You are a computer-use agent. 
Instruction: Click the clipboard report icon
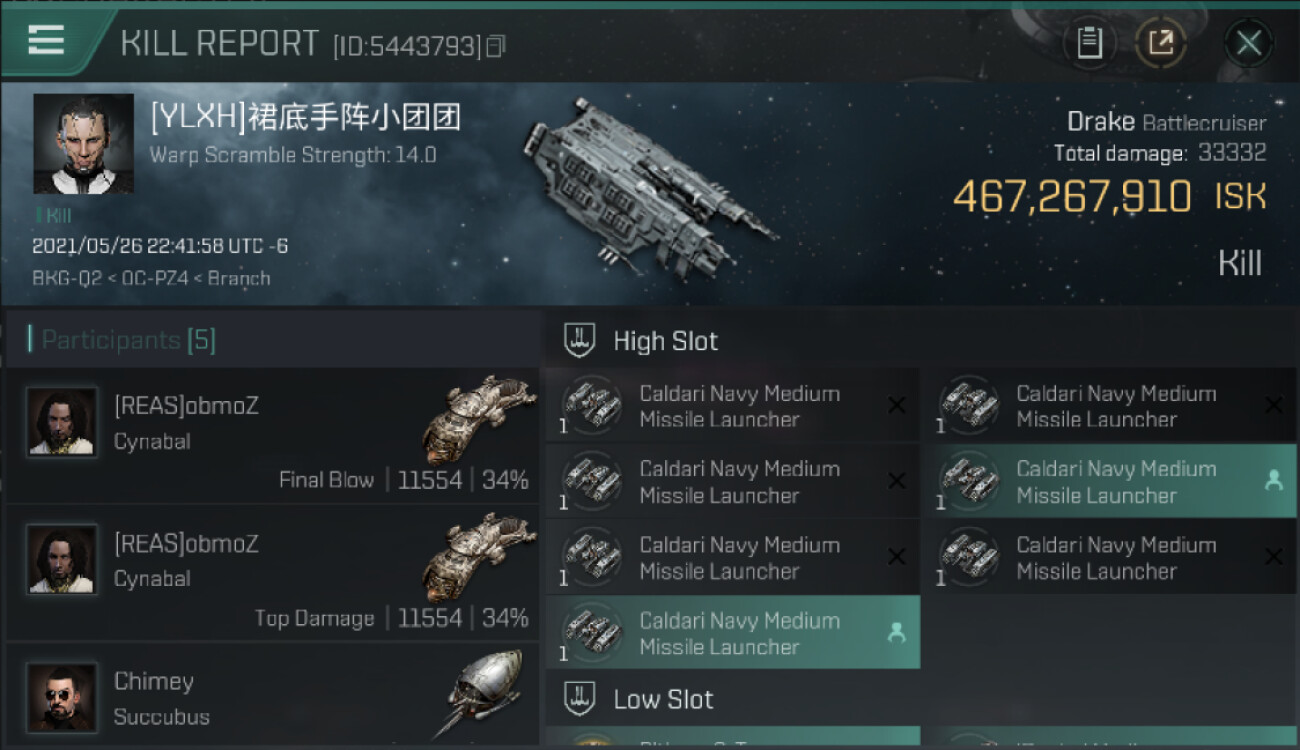click(1089, 43)
